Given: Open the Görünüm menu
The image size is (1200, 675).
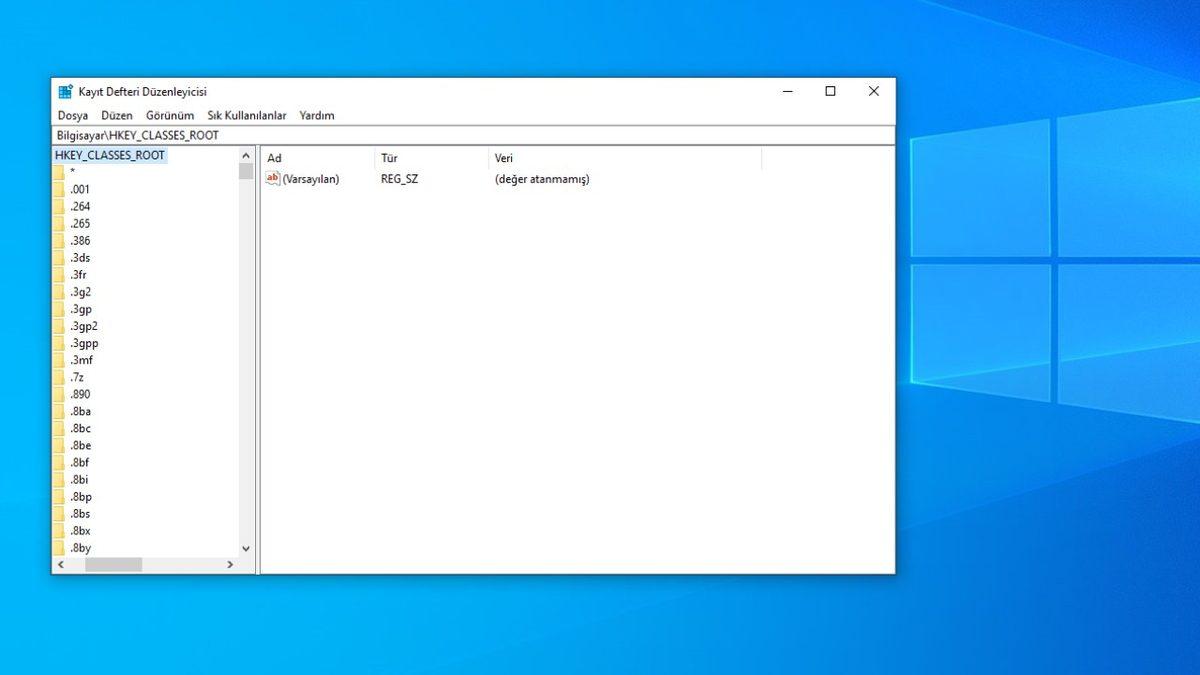Looking at the screenshot, I should [169, 115].
